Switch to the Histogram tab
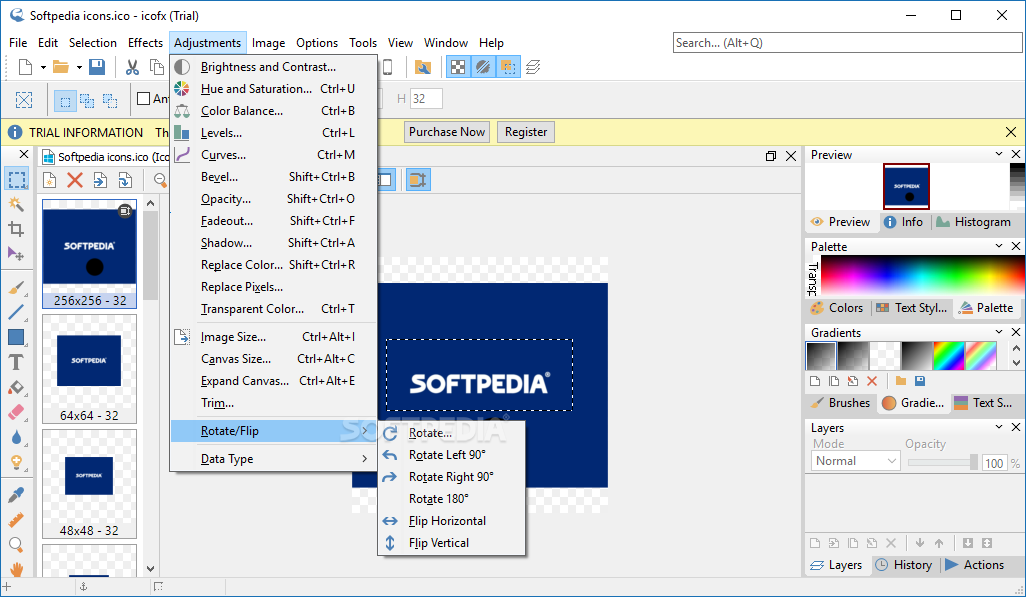The image size is (1026, 597). (974, 222)
